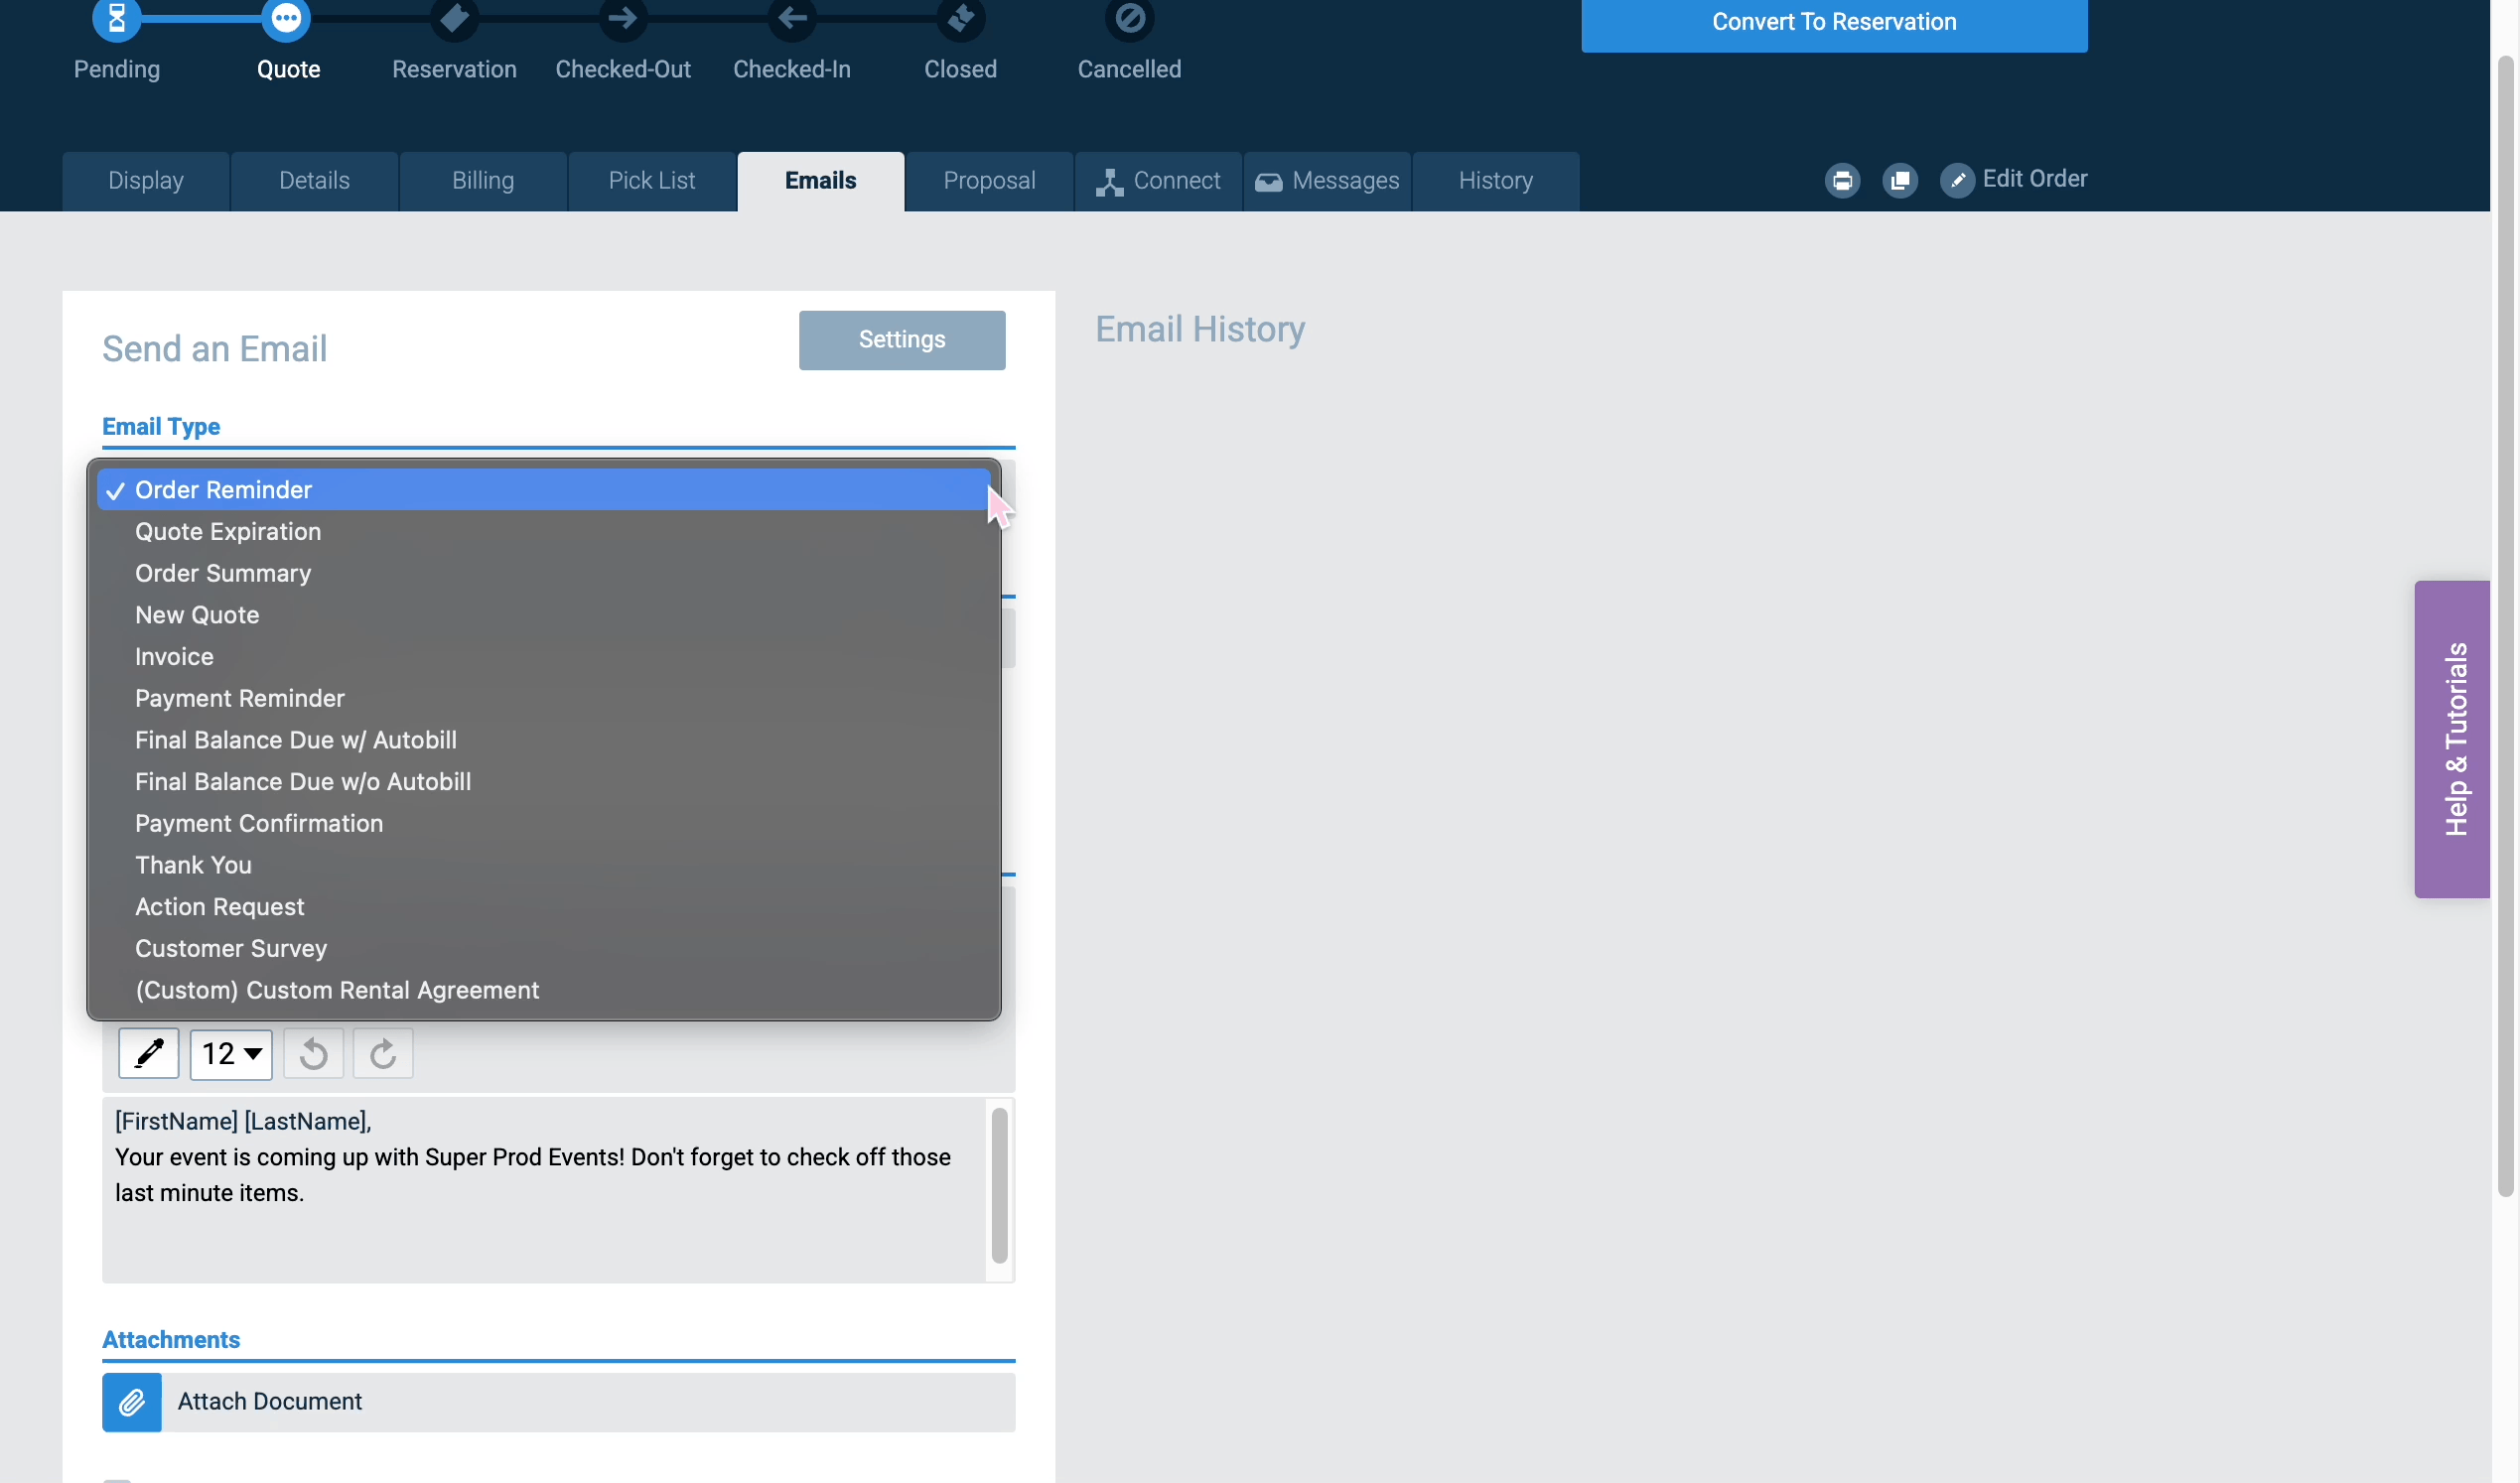Open the History tab
The height and width of the screenshot is (1483, 2520).
point(1496,181)
